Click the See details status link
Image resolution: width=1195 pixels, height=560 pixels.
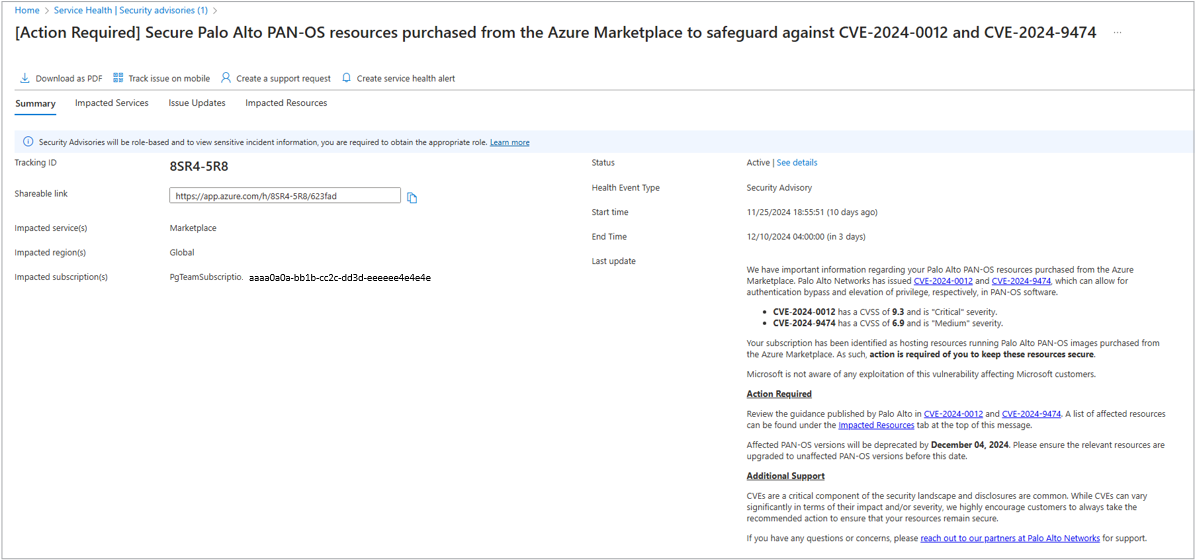(x=796, y=162)
